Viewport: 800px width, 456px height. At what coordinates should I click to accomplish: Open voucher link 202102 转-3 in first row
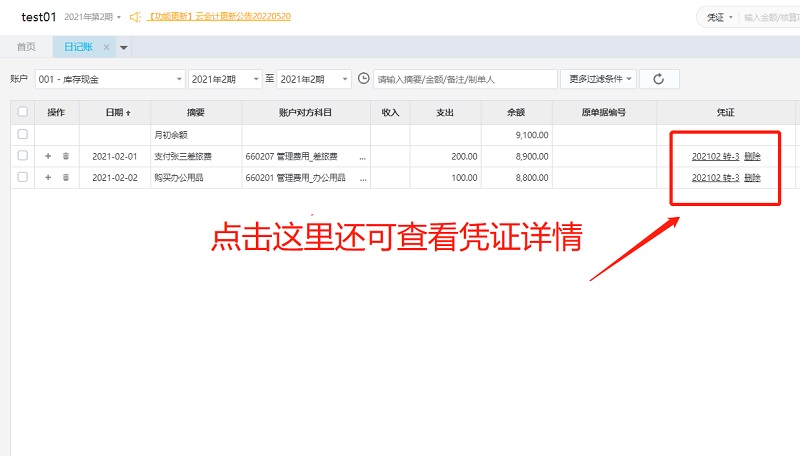point(715,156)
